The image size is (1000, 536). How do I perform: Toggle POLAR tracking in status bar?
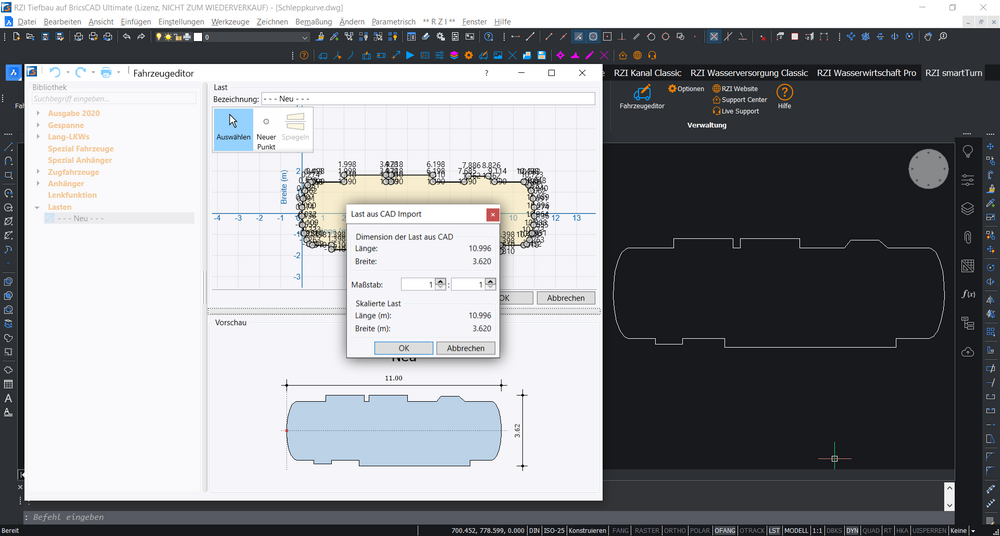pyautogui.click(x=700, y=530)
